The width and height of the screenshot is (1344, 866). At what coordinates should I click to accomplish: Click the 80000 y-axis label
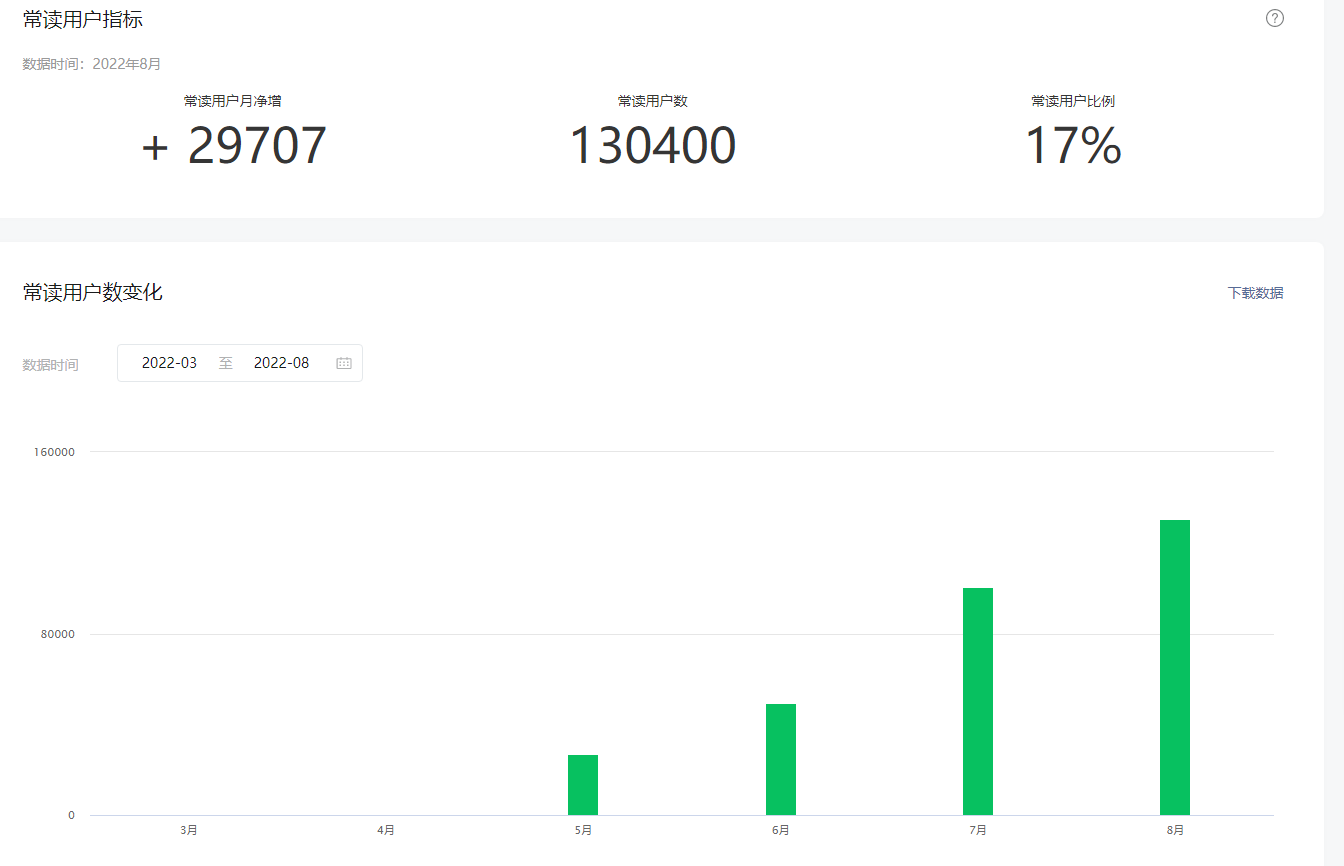58,634
